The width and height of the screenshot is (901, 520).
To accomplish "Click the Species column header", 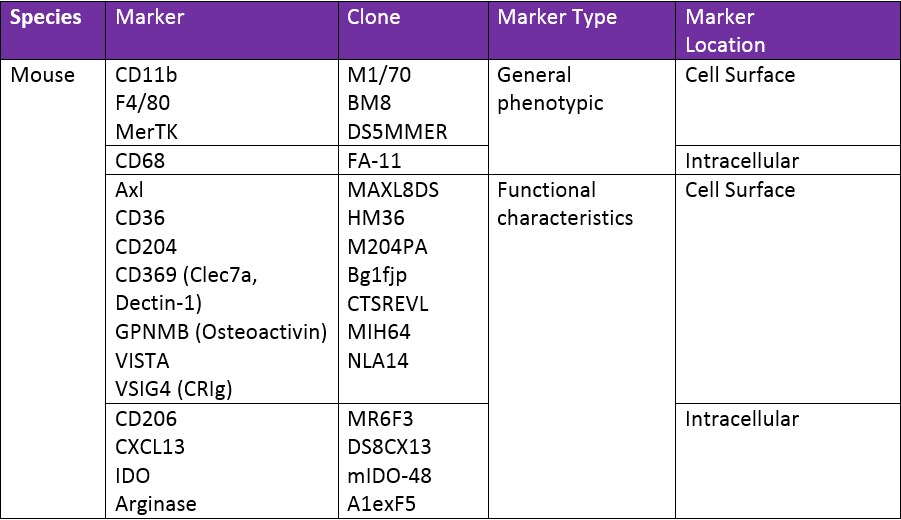I will click(48, 17).
